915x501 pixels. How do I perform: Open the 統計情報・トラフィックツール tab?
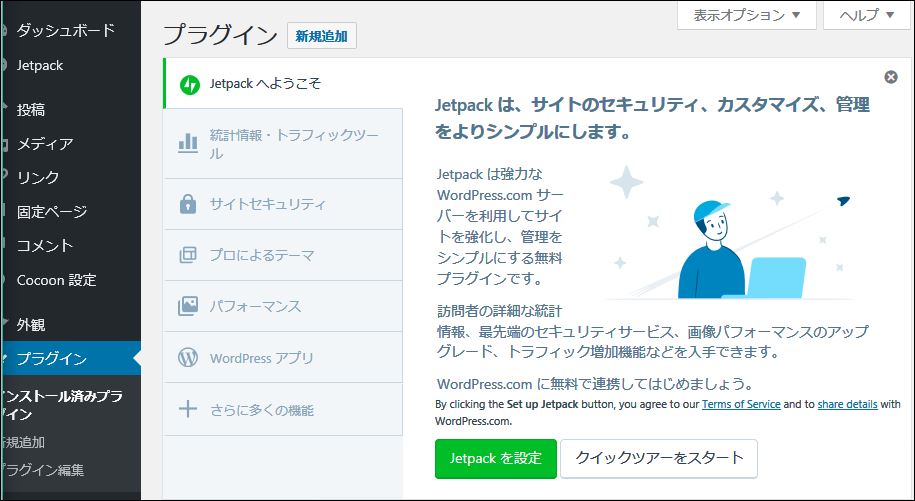click(x=283, y=143)
